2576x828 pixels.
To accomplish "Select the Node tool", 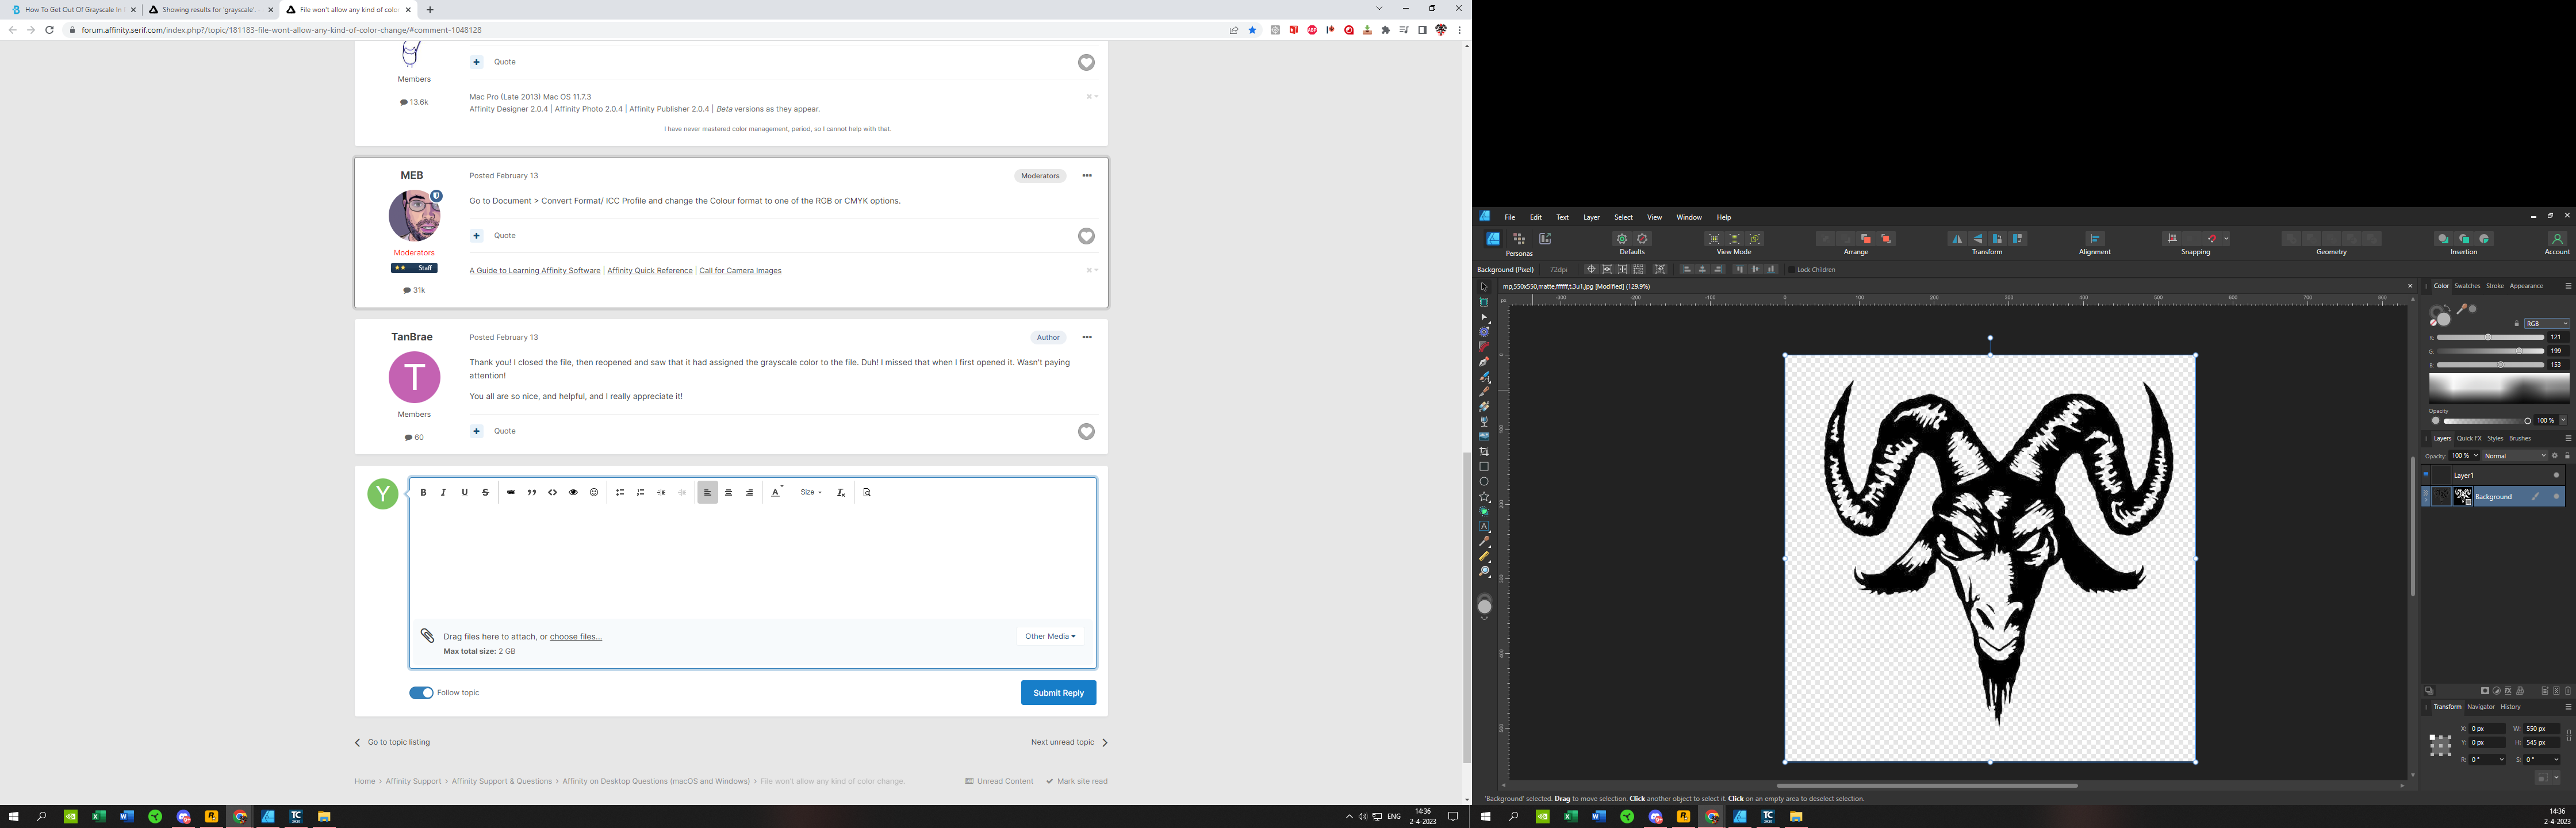I will [x=1484, y=317].
